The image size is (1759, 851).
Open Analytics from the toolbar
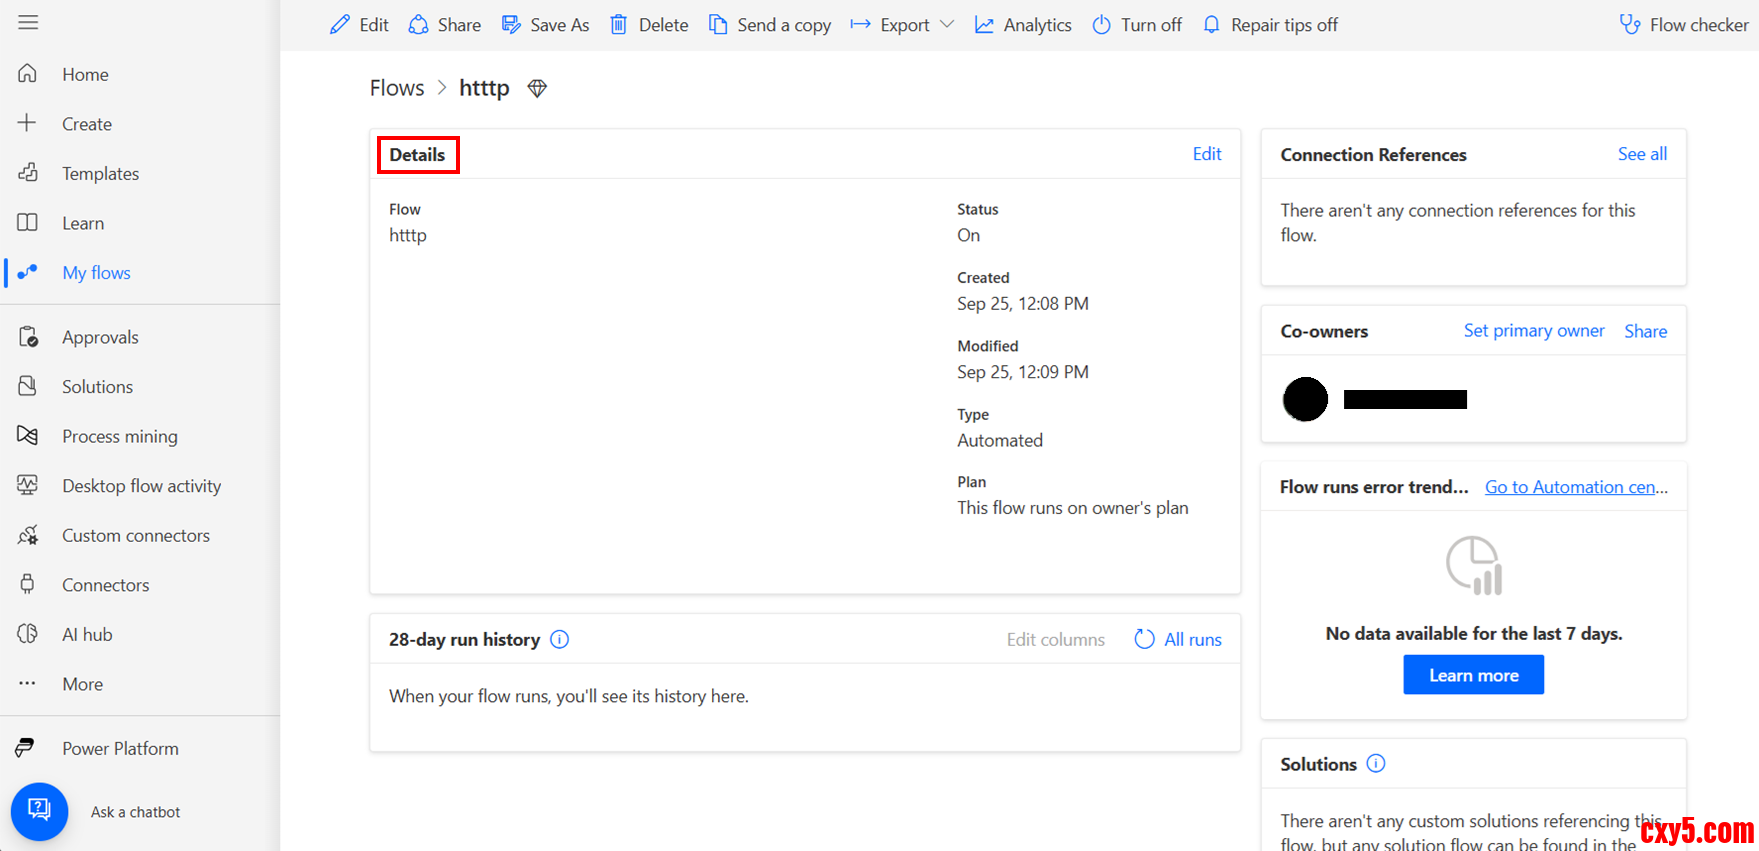pos(1023,25)
